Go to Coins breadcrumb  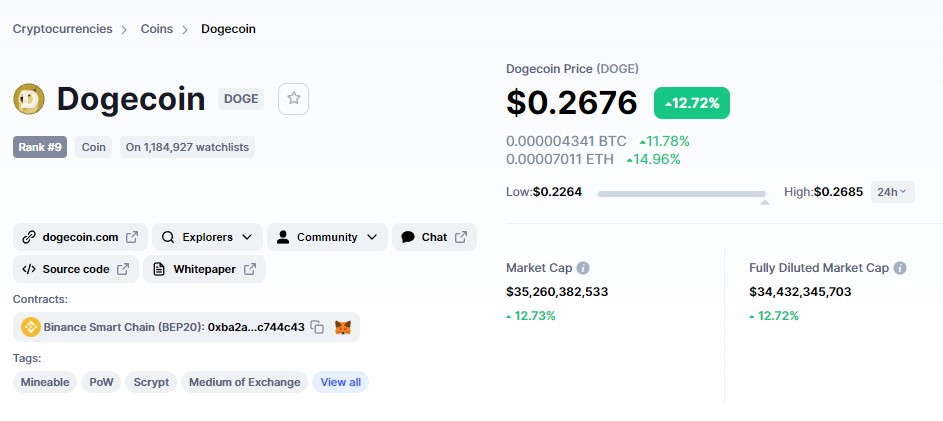pos(157,29)
